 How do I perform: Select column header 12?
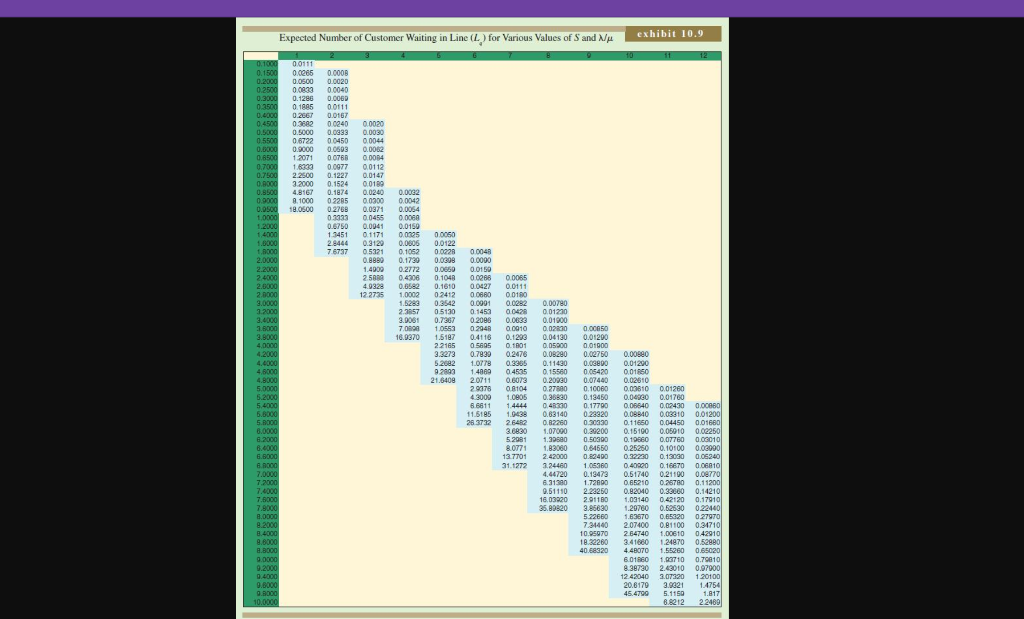(703, 55)
